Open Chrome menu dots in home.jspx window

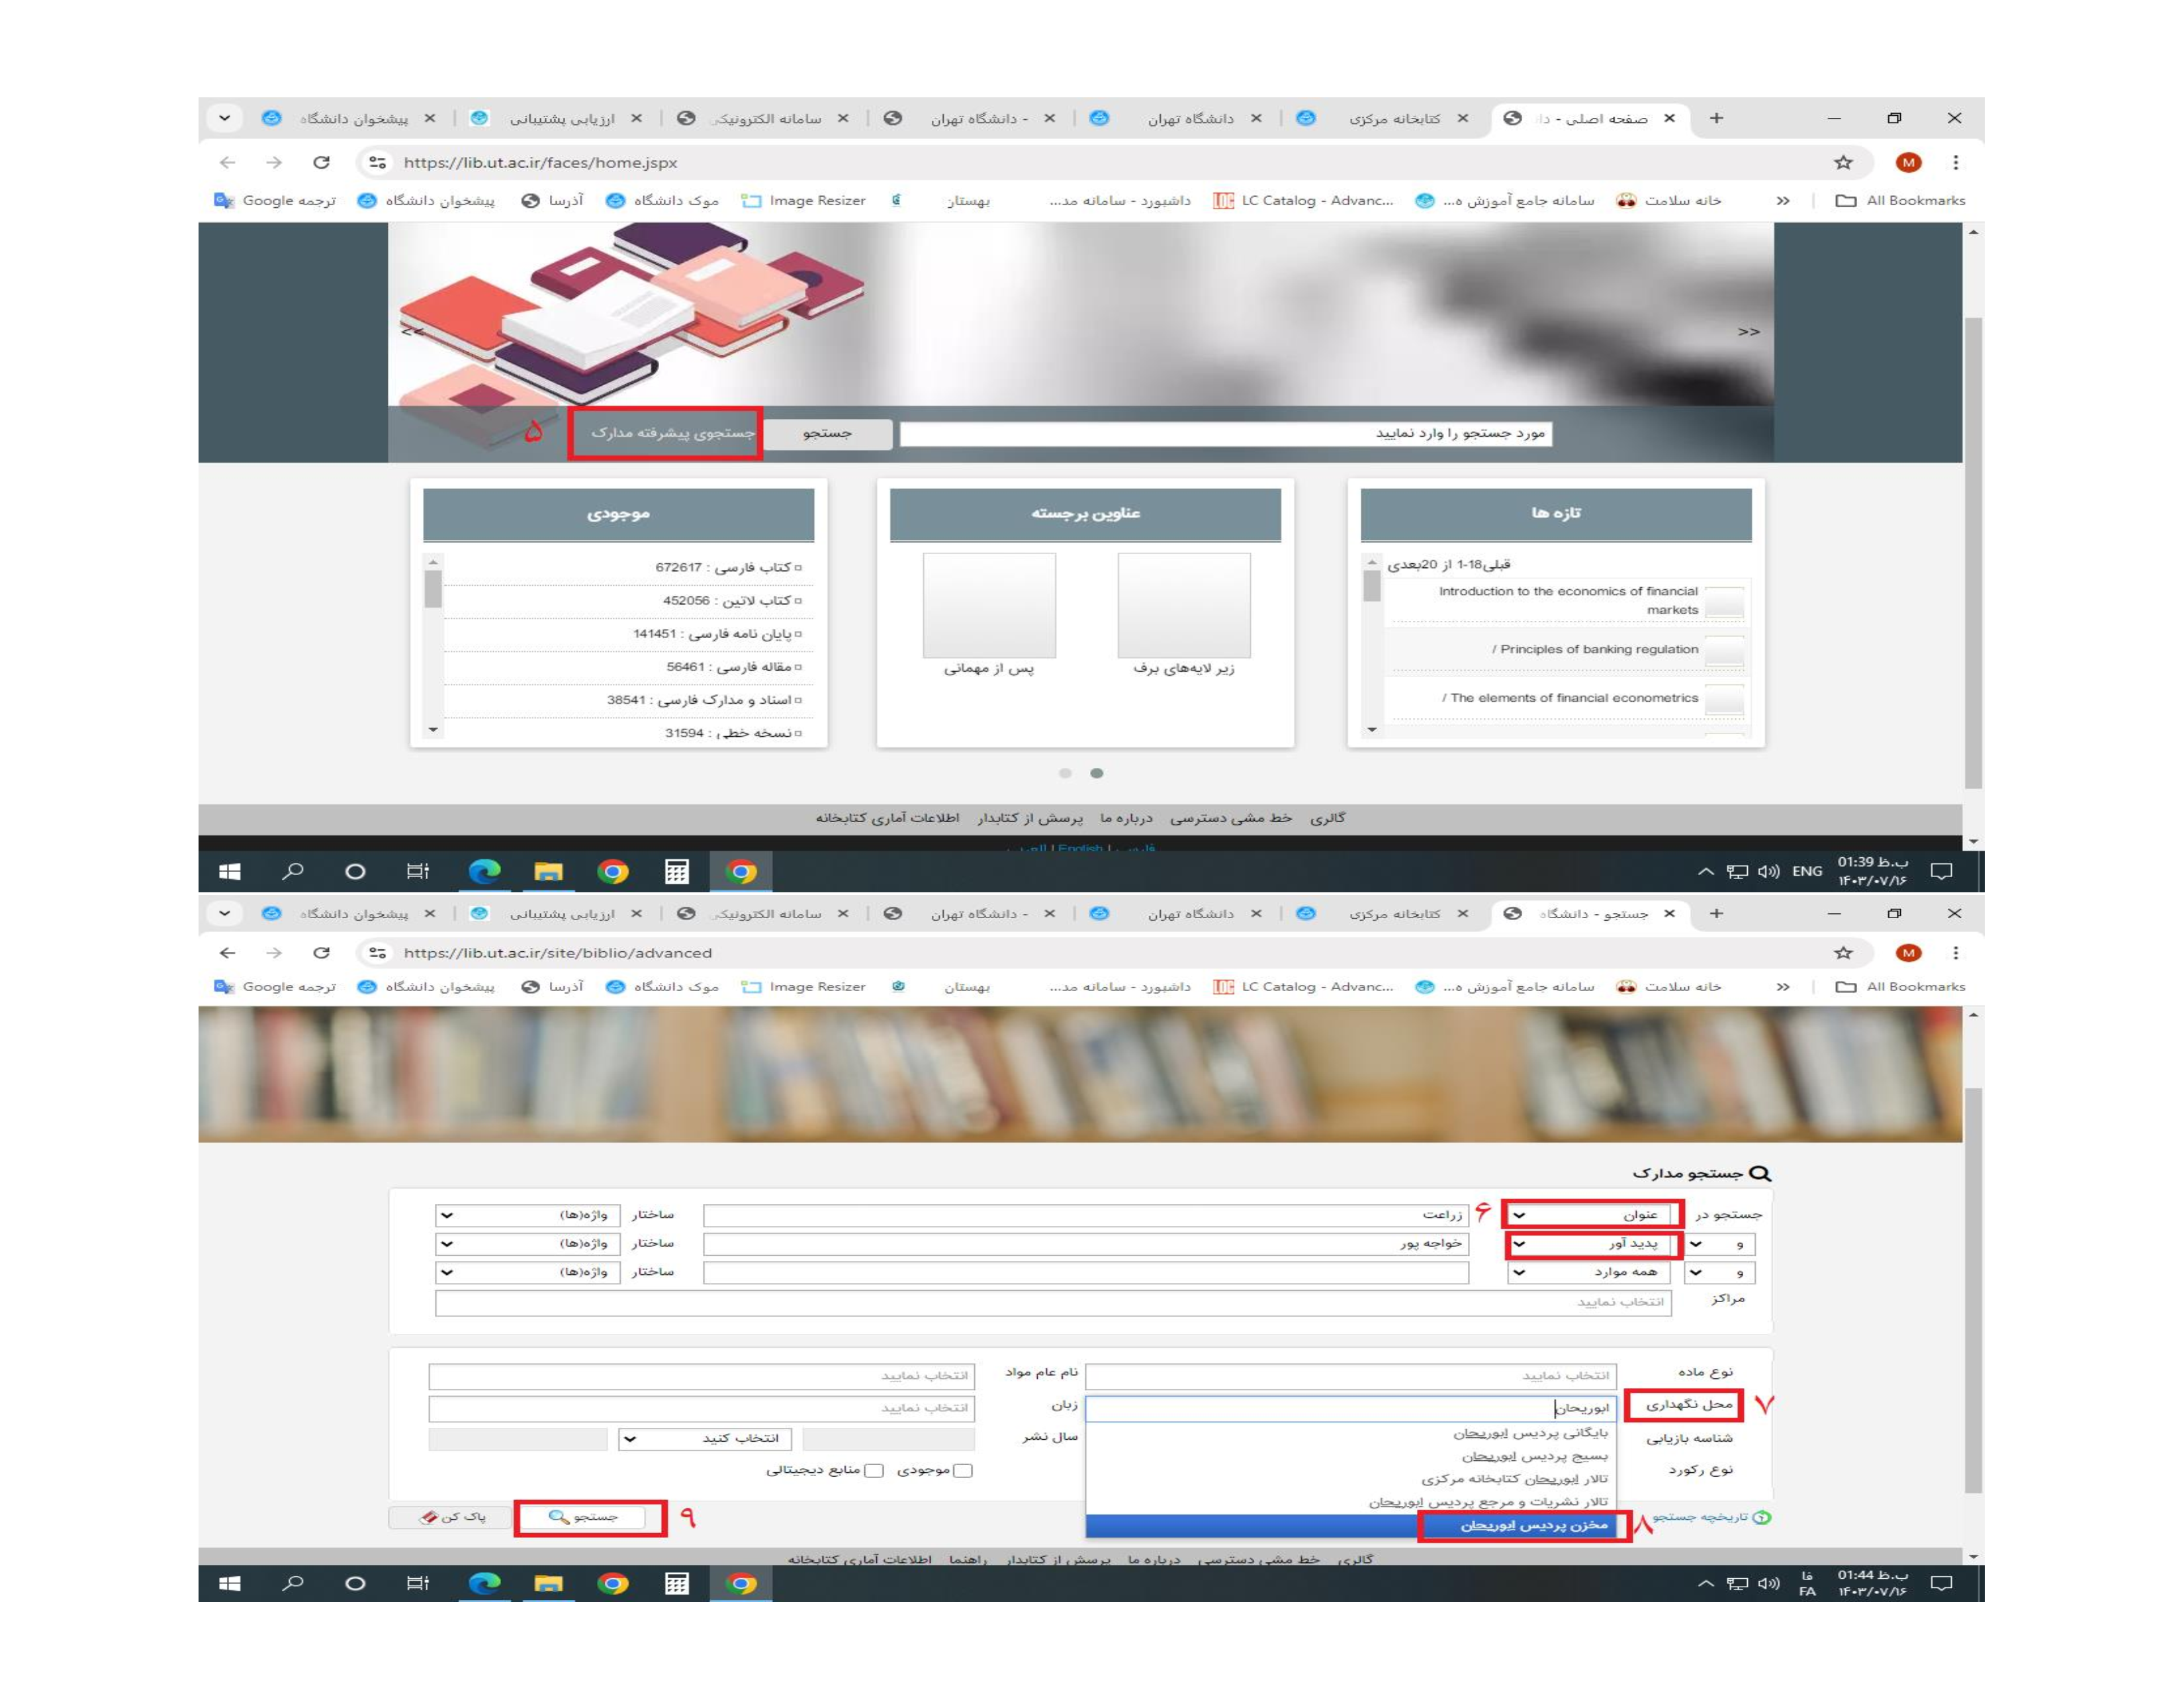pos(1955,162)
